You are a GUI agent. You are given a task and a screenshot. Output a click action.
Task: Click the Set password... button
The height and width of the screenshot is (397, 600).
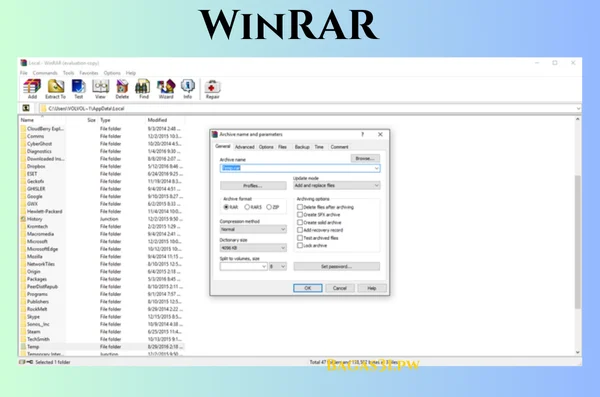click(x=337, y=266)
